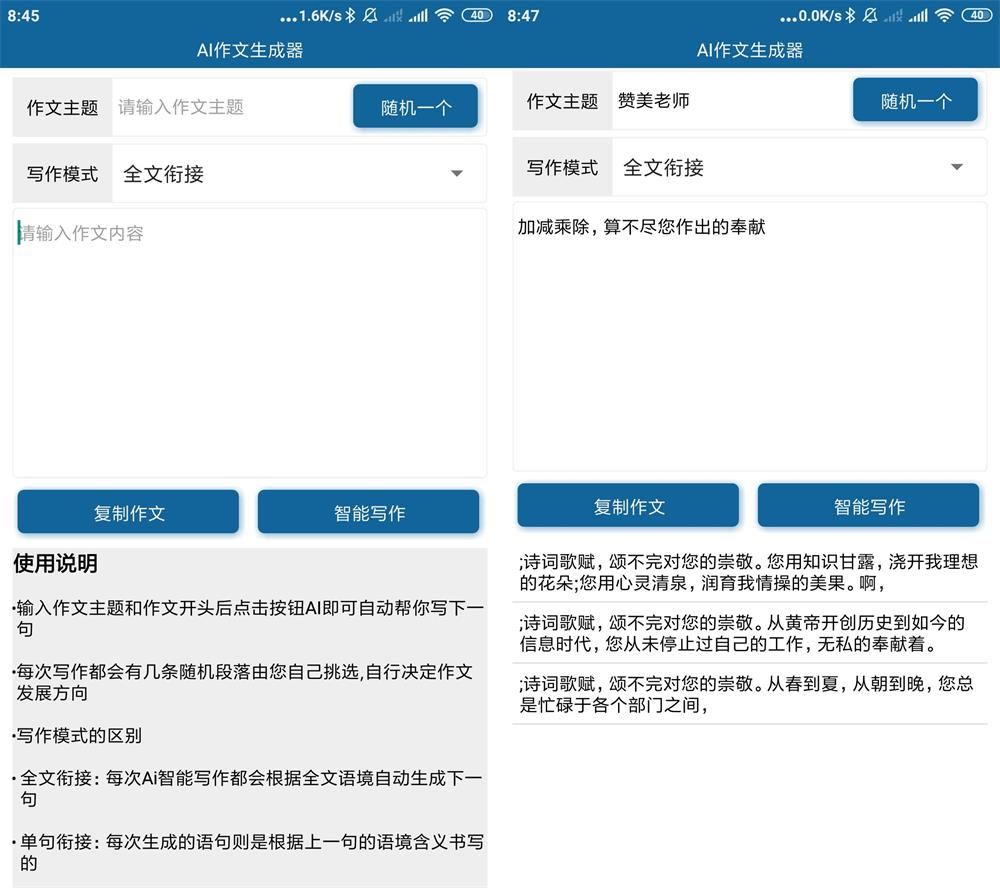Tap the Bluetooth icon in left status bar
This screenshot has width=1000, height=888.
tap(350, 16)
